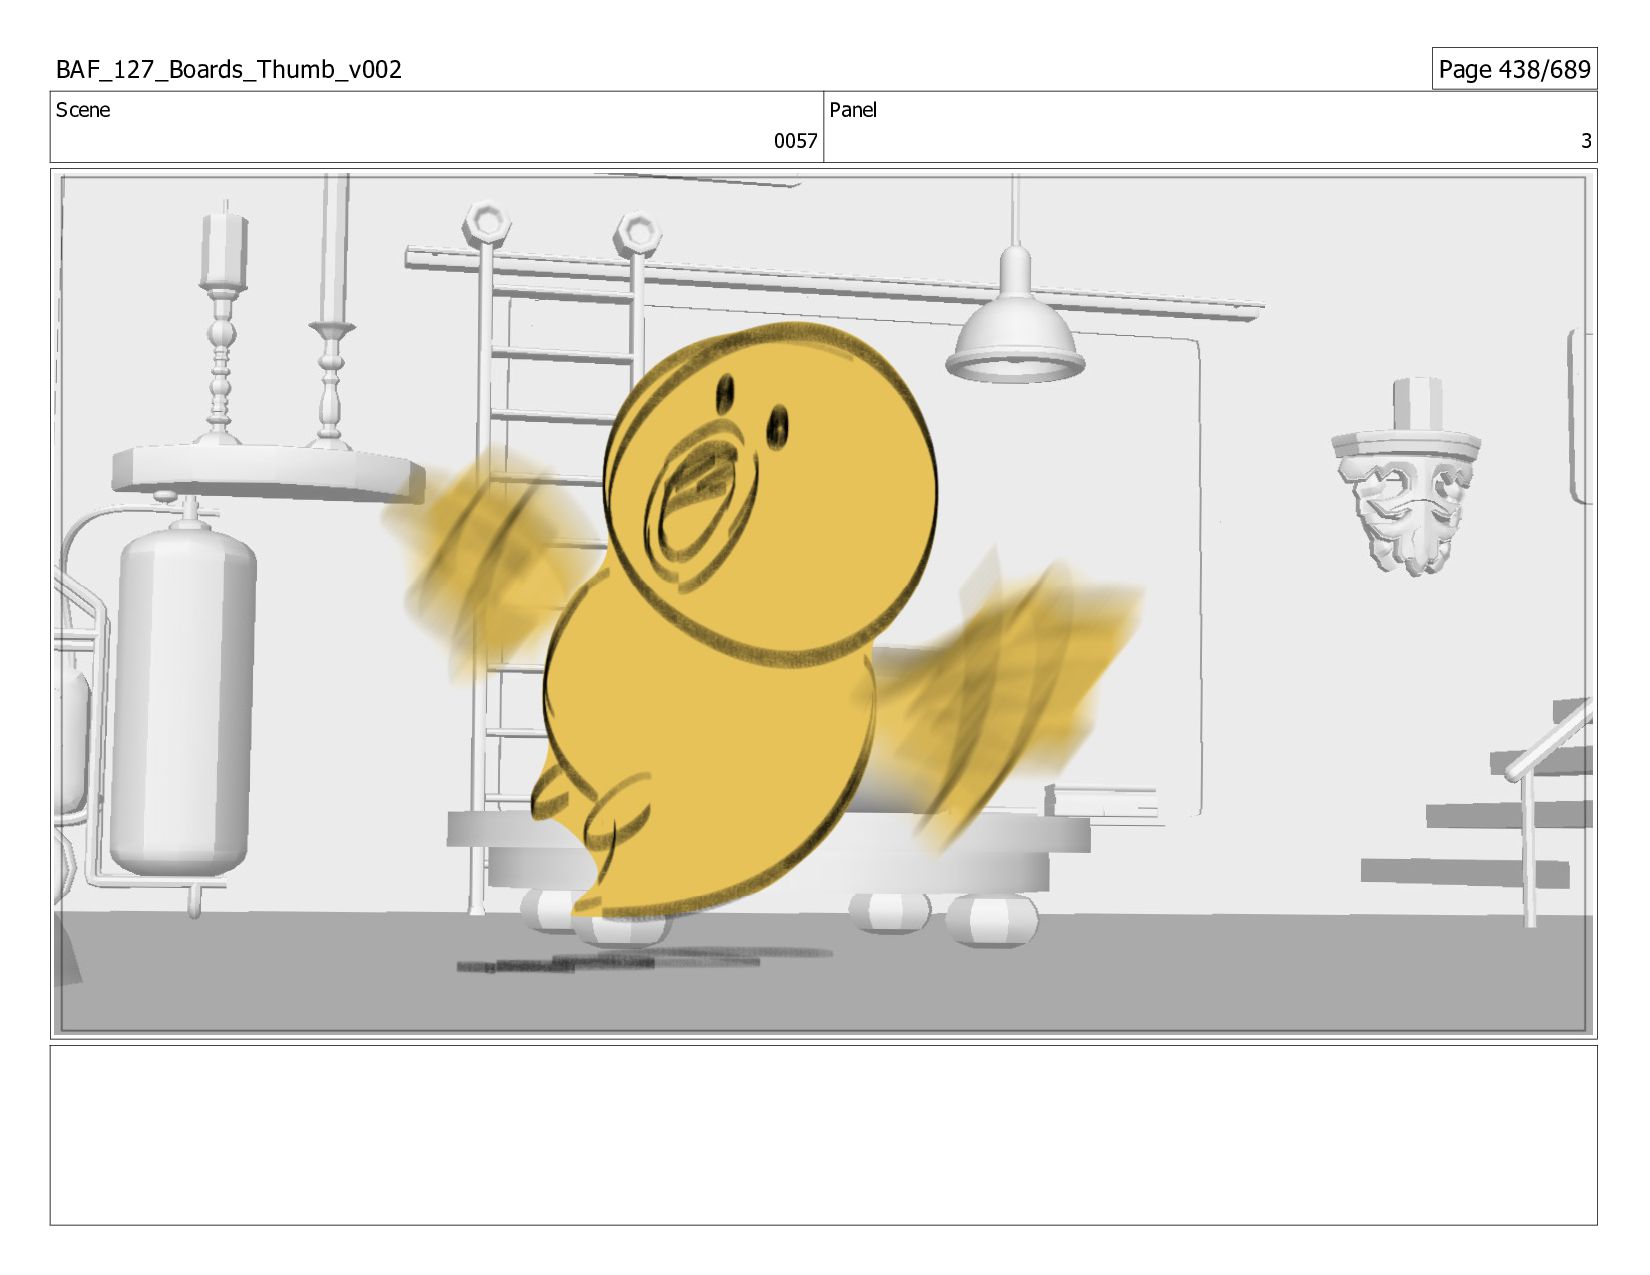Click the panel number 3

point(1585,141)
